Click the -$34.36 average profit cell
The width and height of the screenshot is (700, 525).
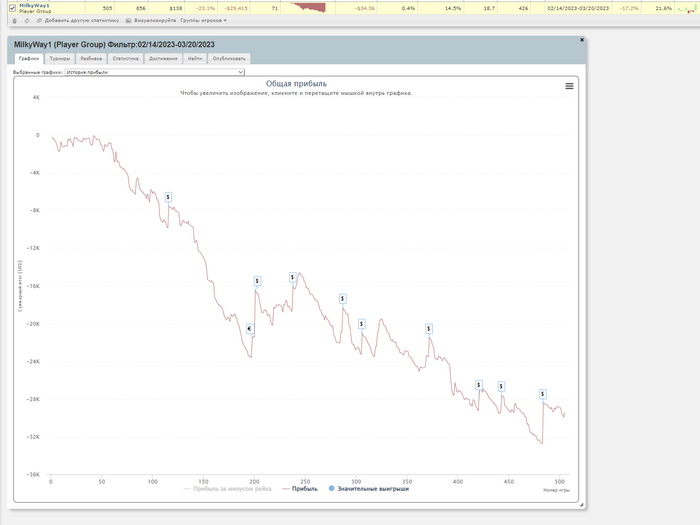pyautogui.click(x=365, y=8)
